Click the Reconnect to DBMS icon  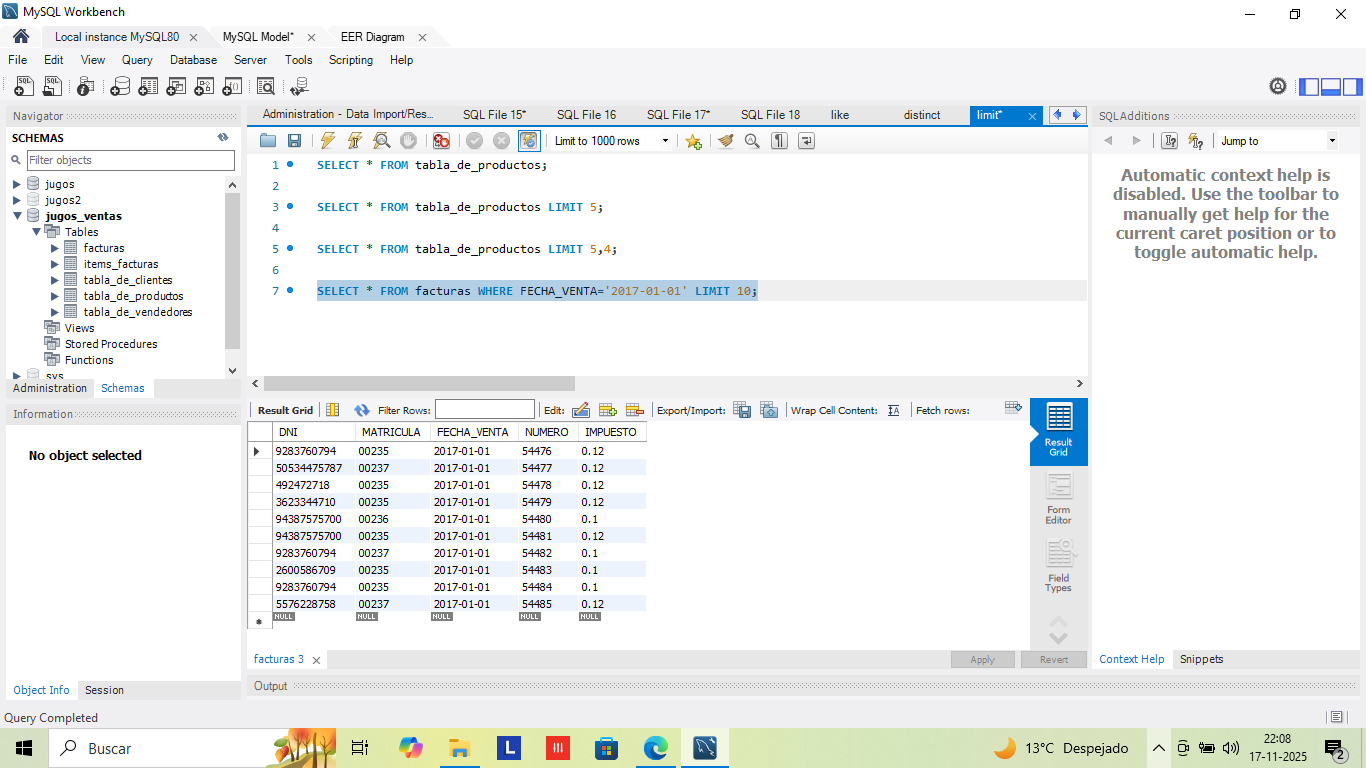tap(298, 87)
